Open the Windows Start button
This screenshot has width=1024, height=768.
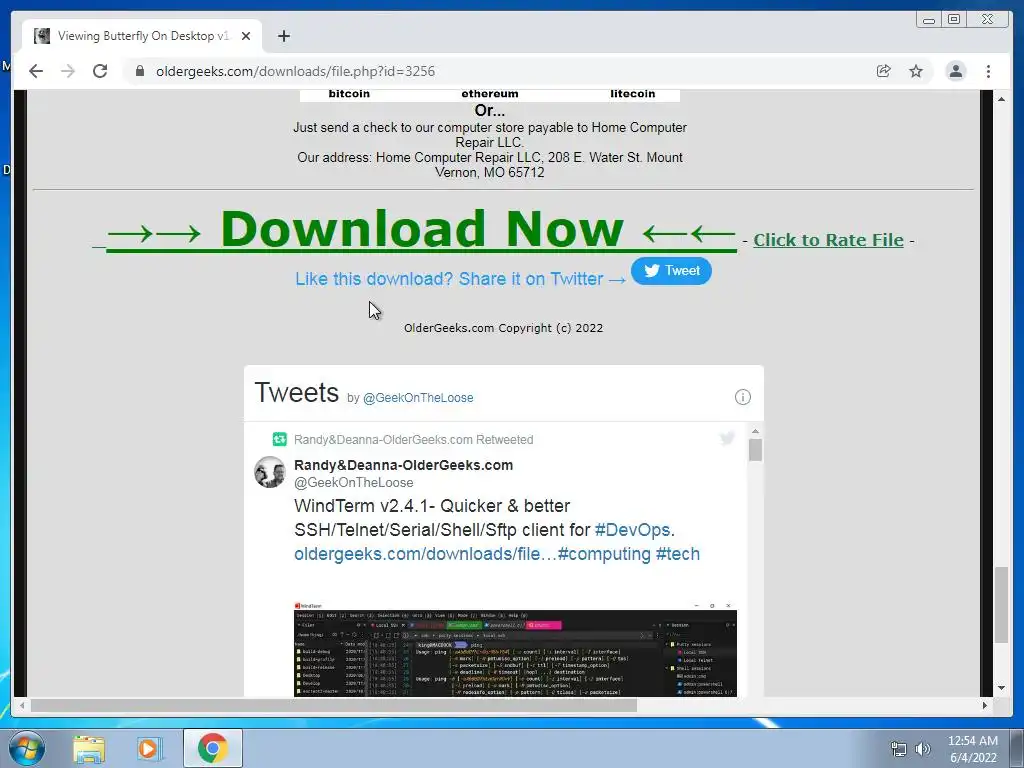click(x=26, y=748)
